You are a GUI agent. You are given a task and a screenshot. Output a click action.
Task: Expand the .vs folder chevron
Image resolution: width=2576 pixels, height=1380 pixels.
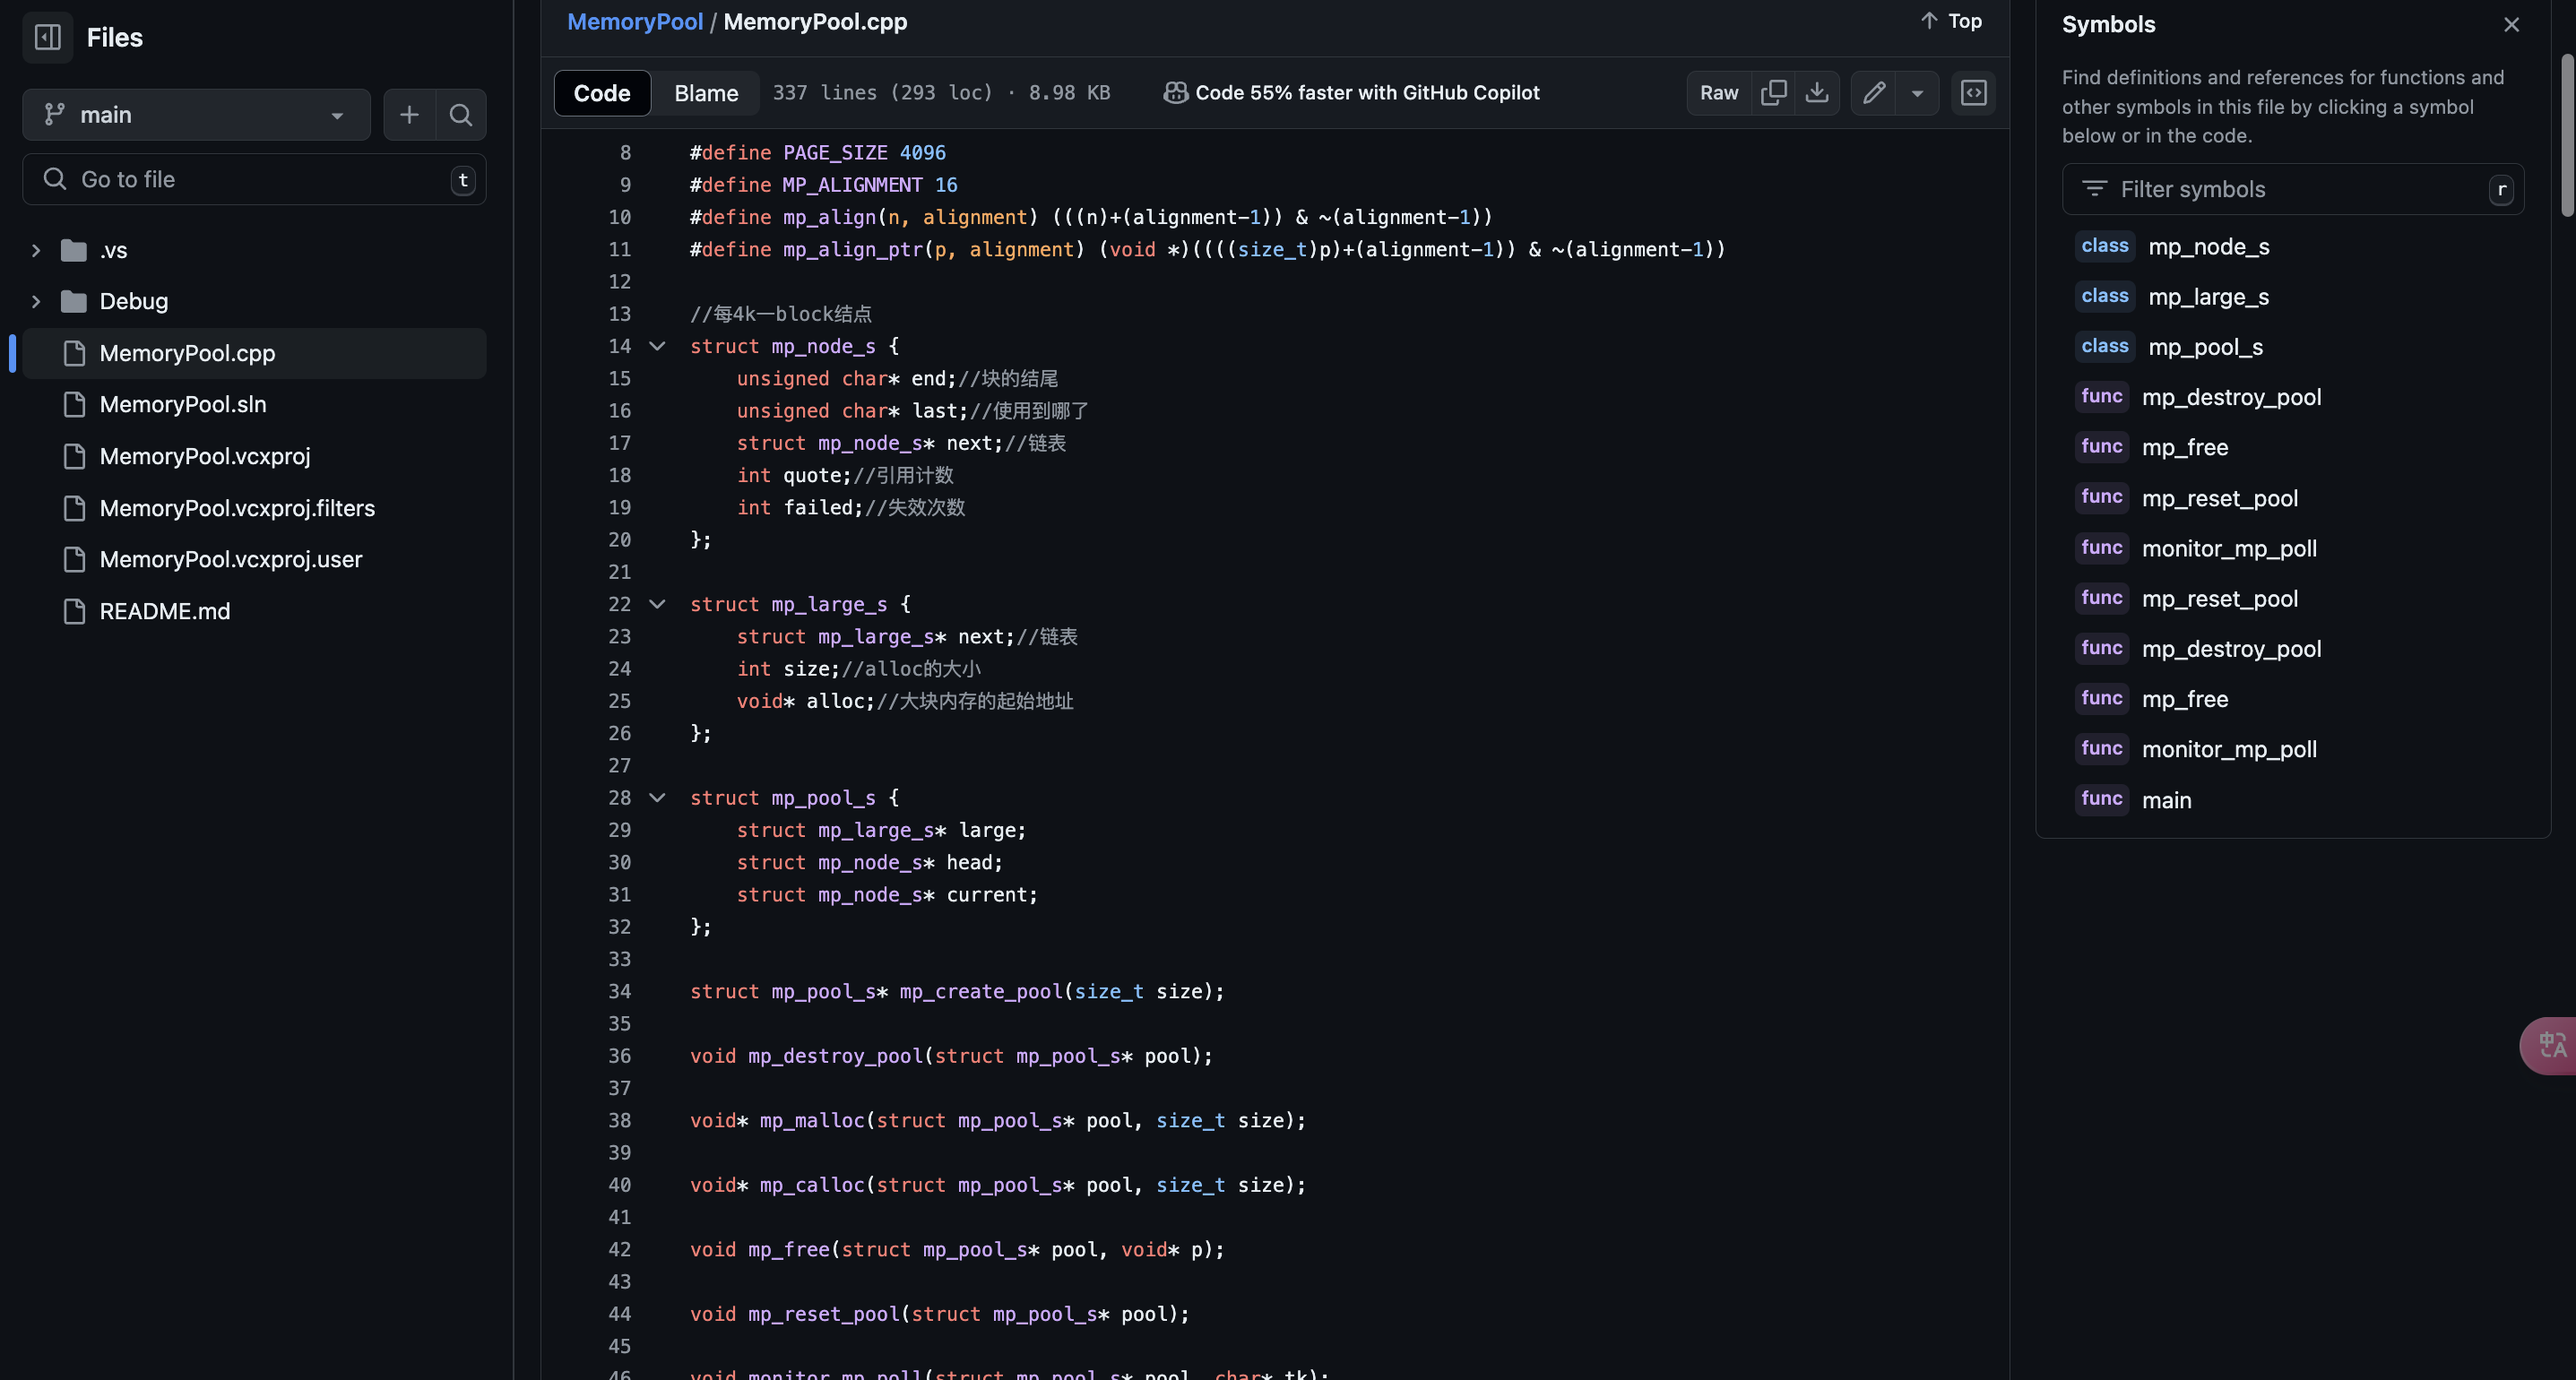click(x=36, y=250)
